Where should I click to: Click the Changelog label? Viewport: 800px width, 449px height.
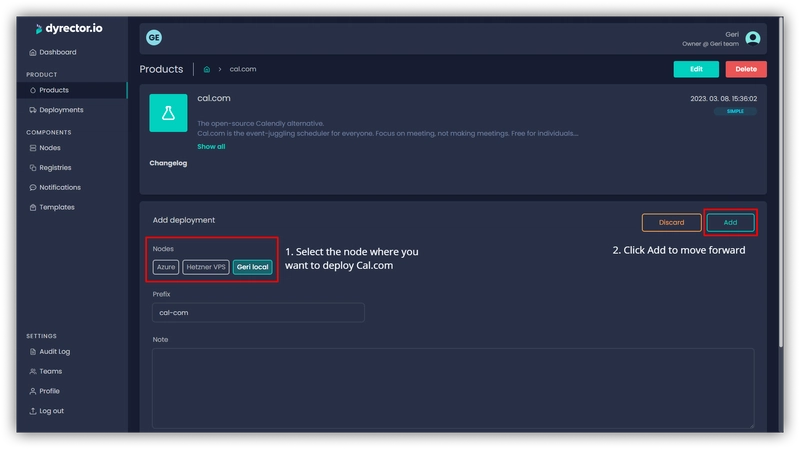tap(168, 163)
